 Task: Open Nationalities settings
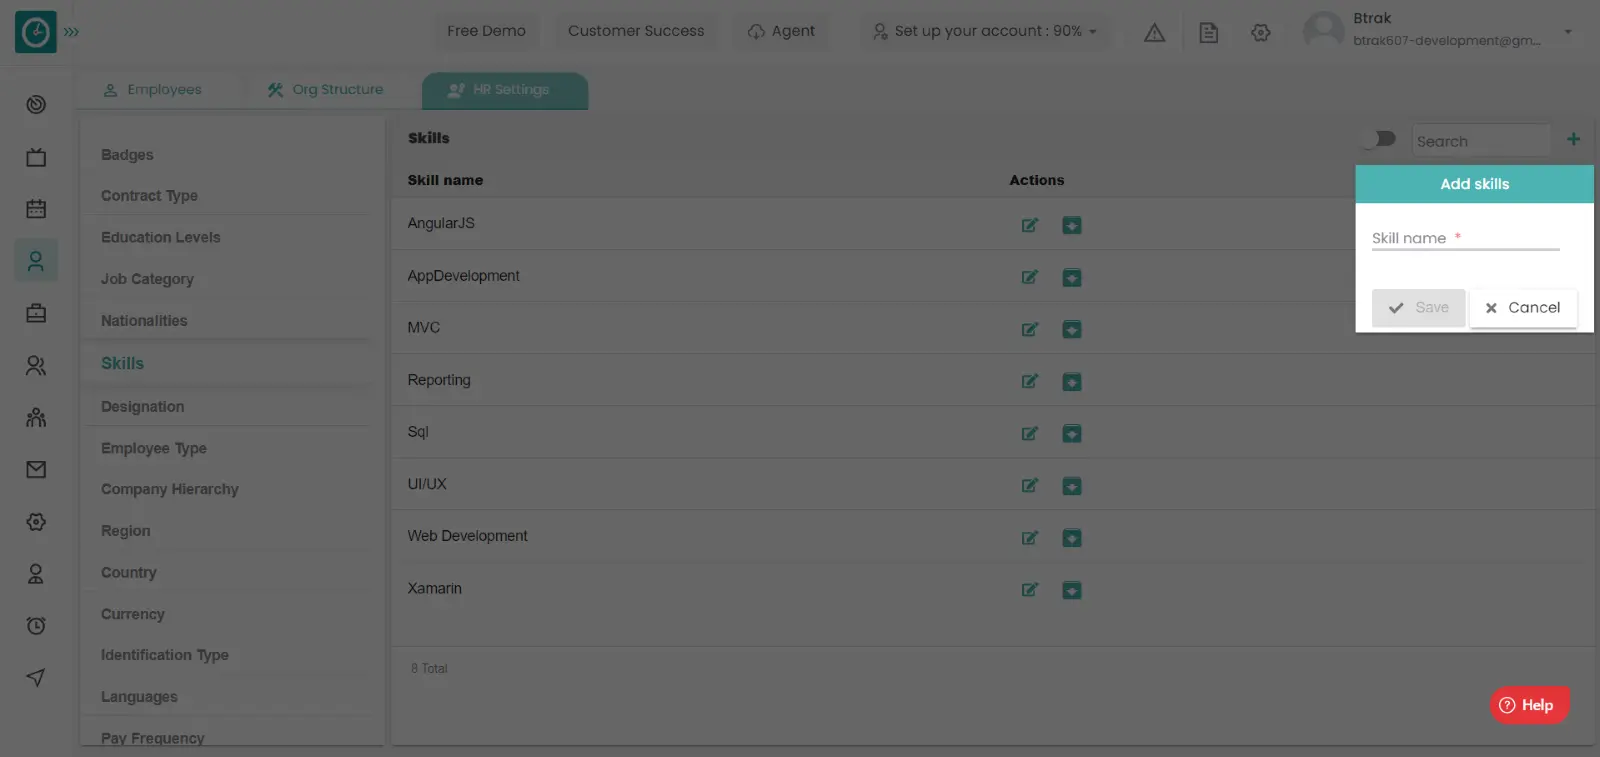click(144, 320)
